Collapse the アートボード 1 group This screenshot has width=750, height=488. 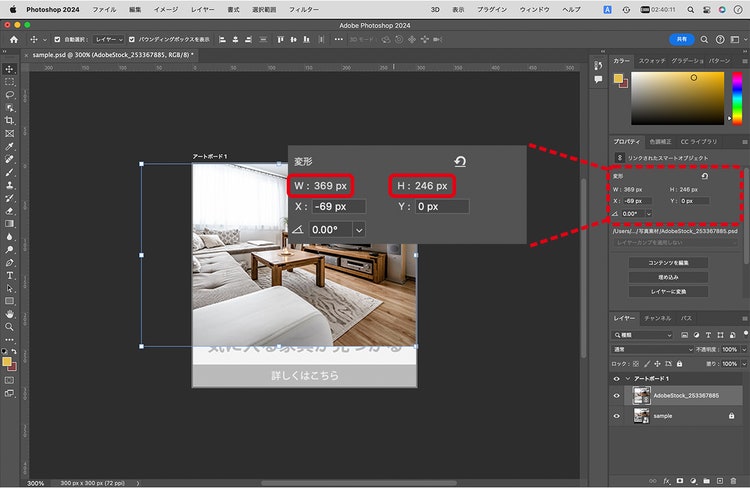tap(628, 379)
